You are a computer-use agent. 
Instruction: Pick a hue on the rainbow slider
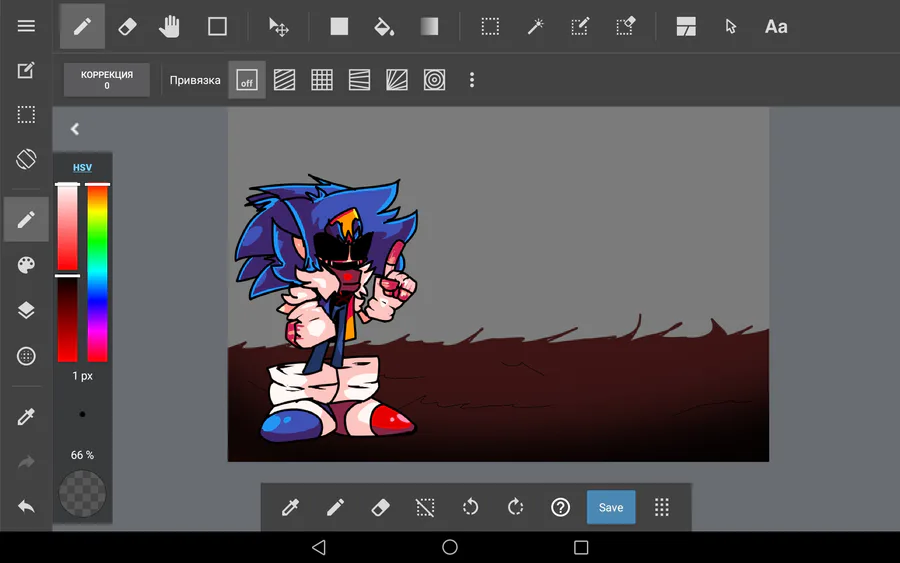98,273
